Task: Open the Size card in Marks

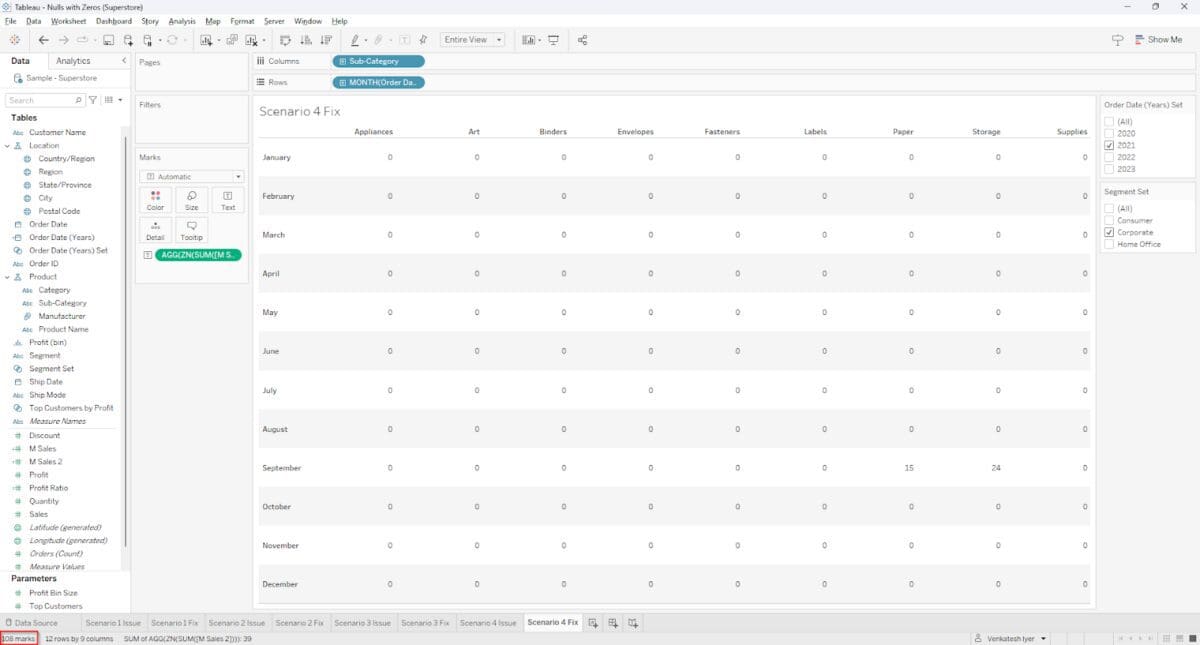Action: click(191, 200)
